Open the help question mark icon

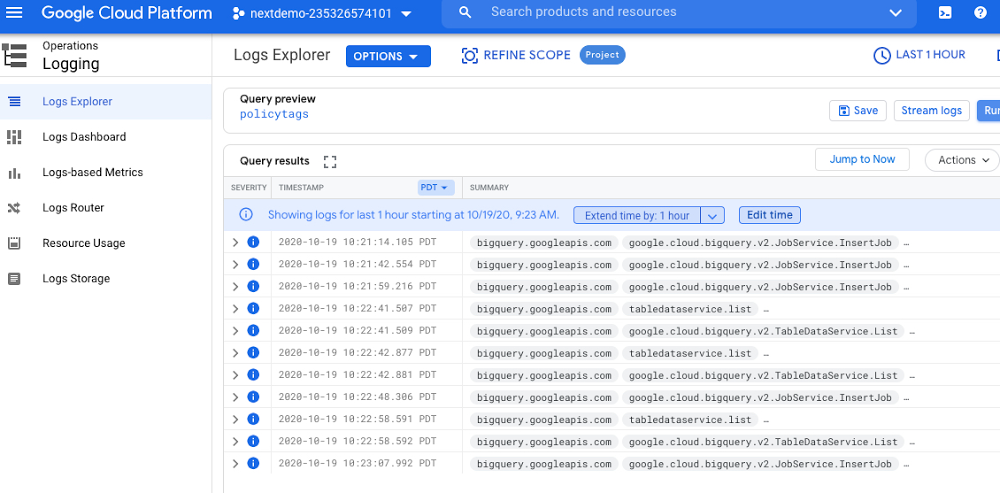981,13
